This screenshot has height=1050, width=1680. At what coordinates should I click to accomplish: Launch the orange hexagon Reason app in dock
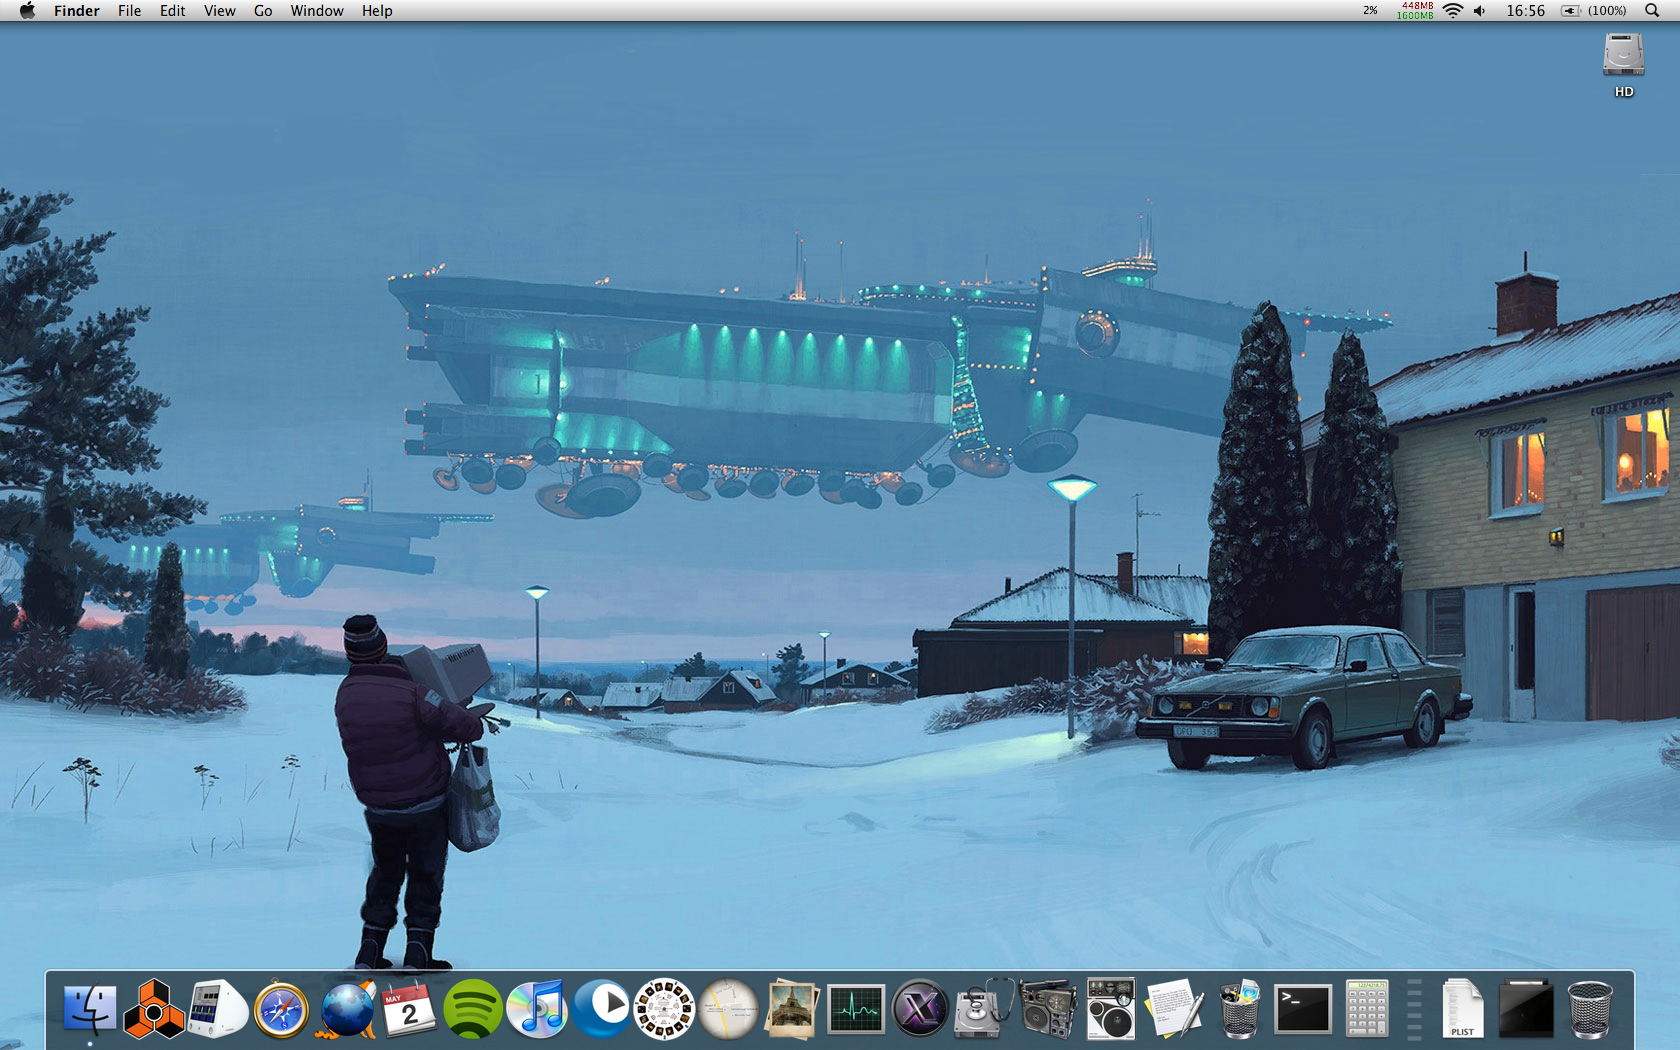coord(154,1008)
